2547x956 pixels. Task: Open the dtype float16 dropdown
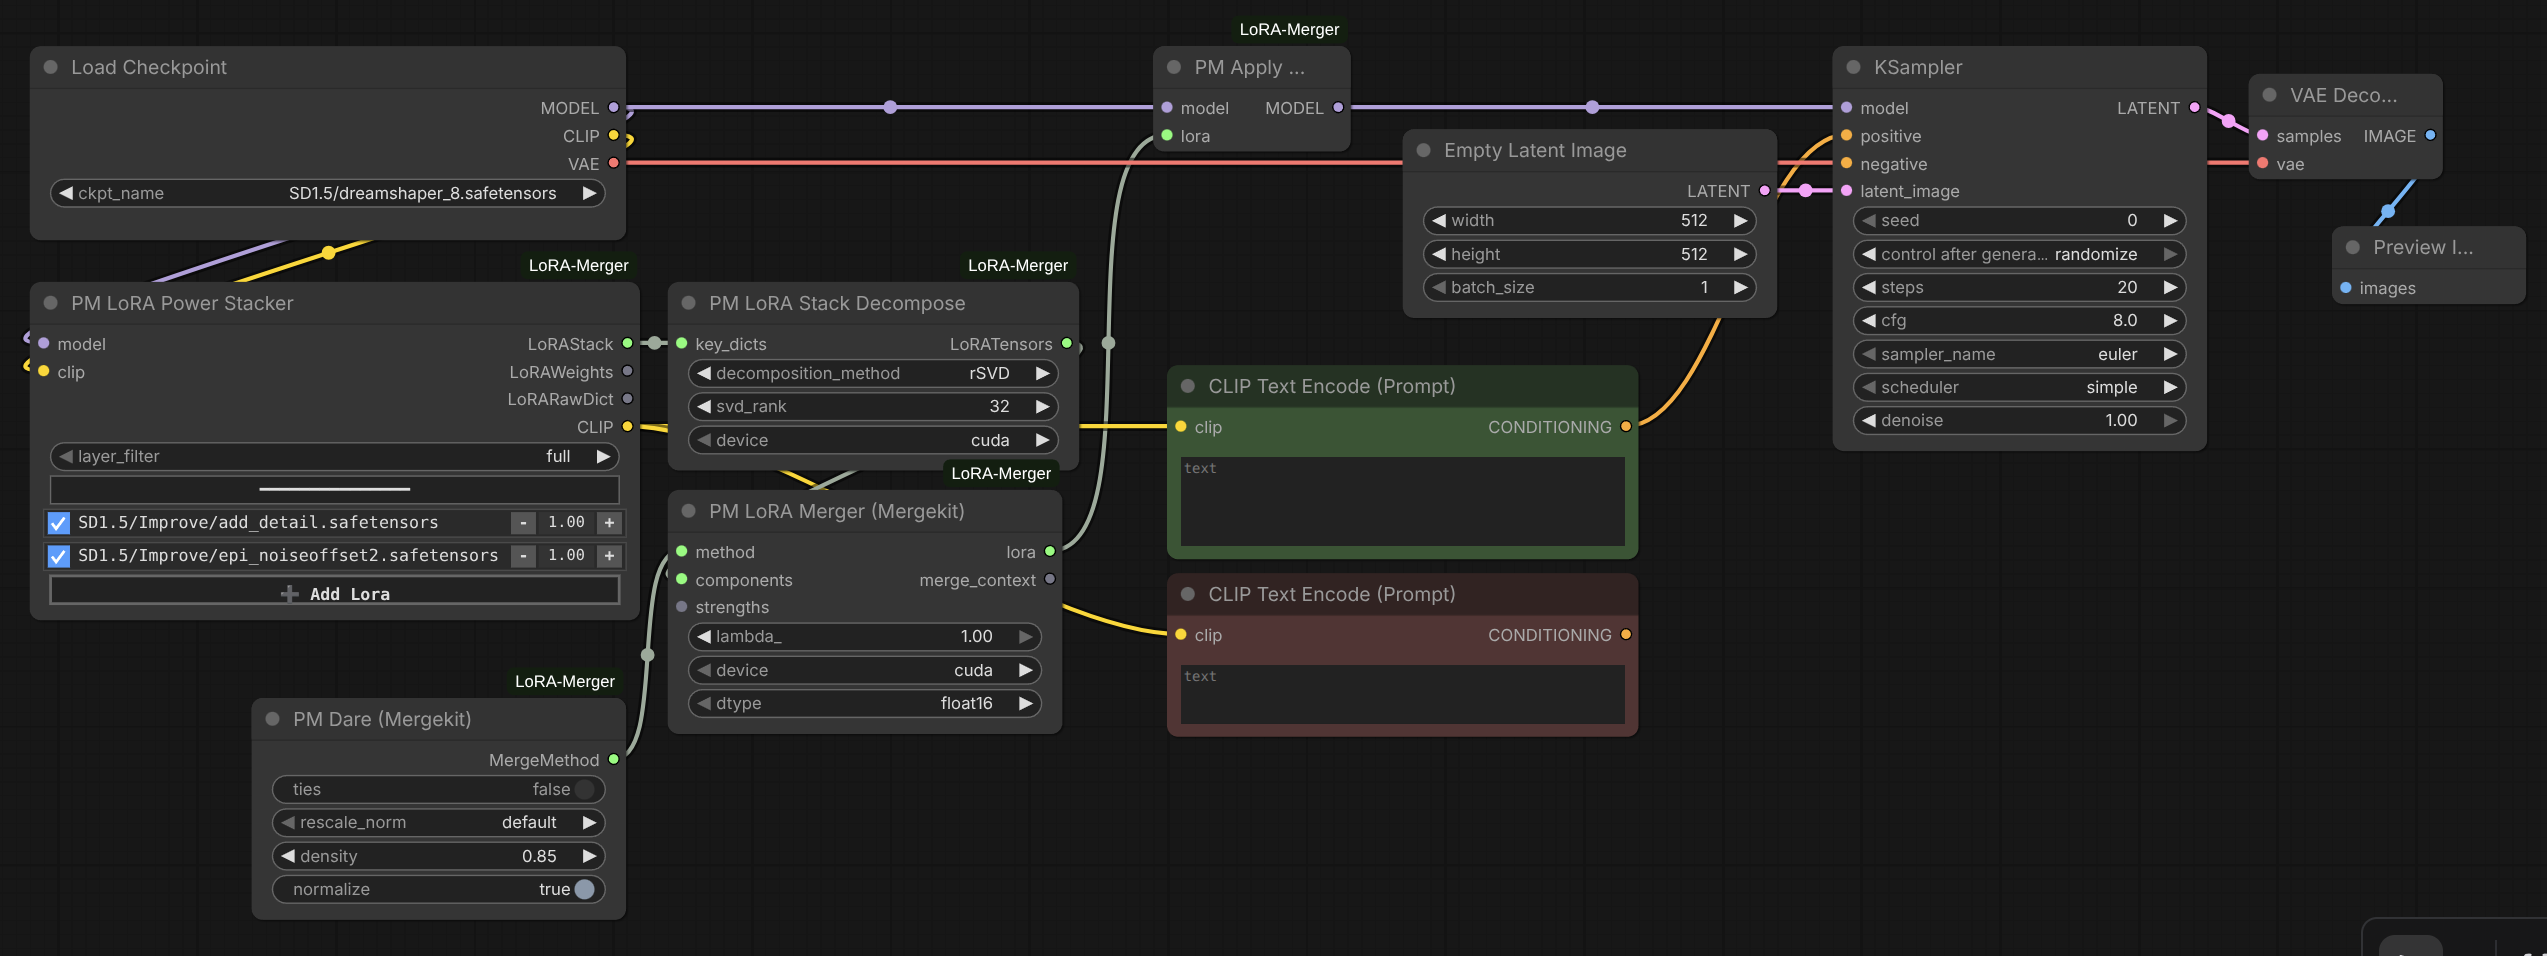[x=865, y=703]
